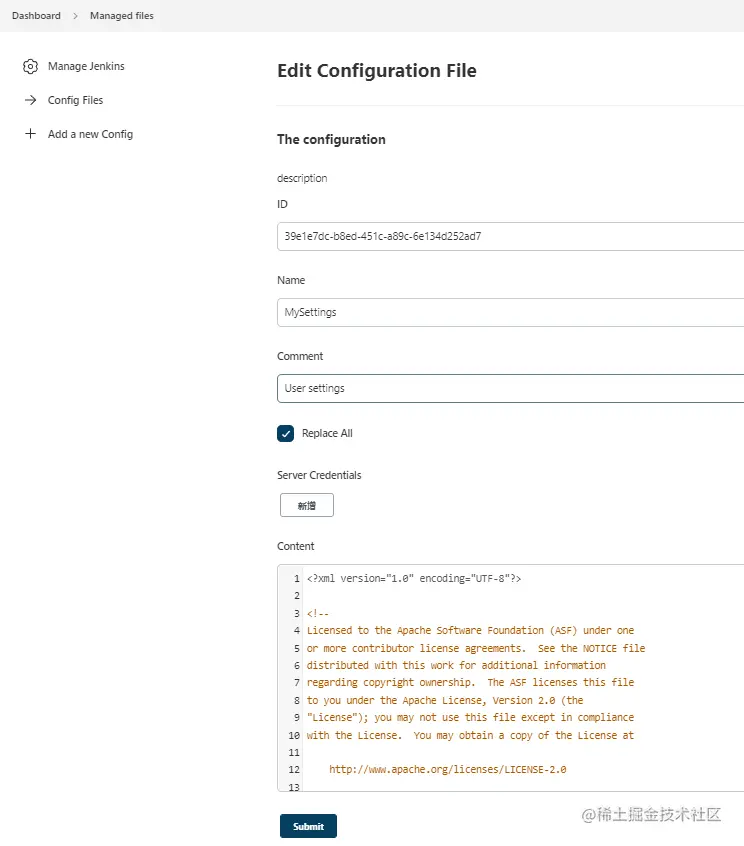Click the Manage Jenkins gear icon
The image size is (744, 846).
tap(30, 66)
